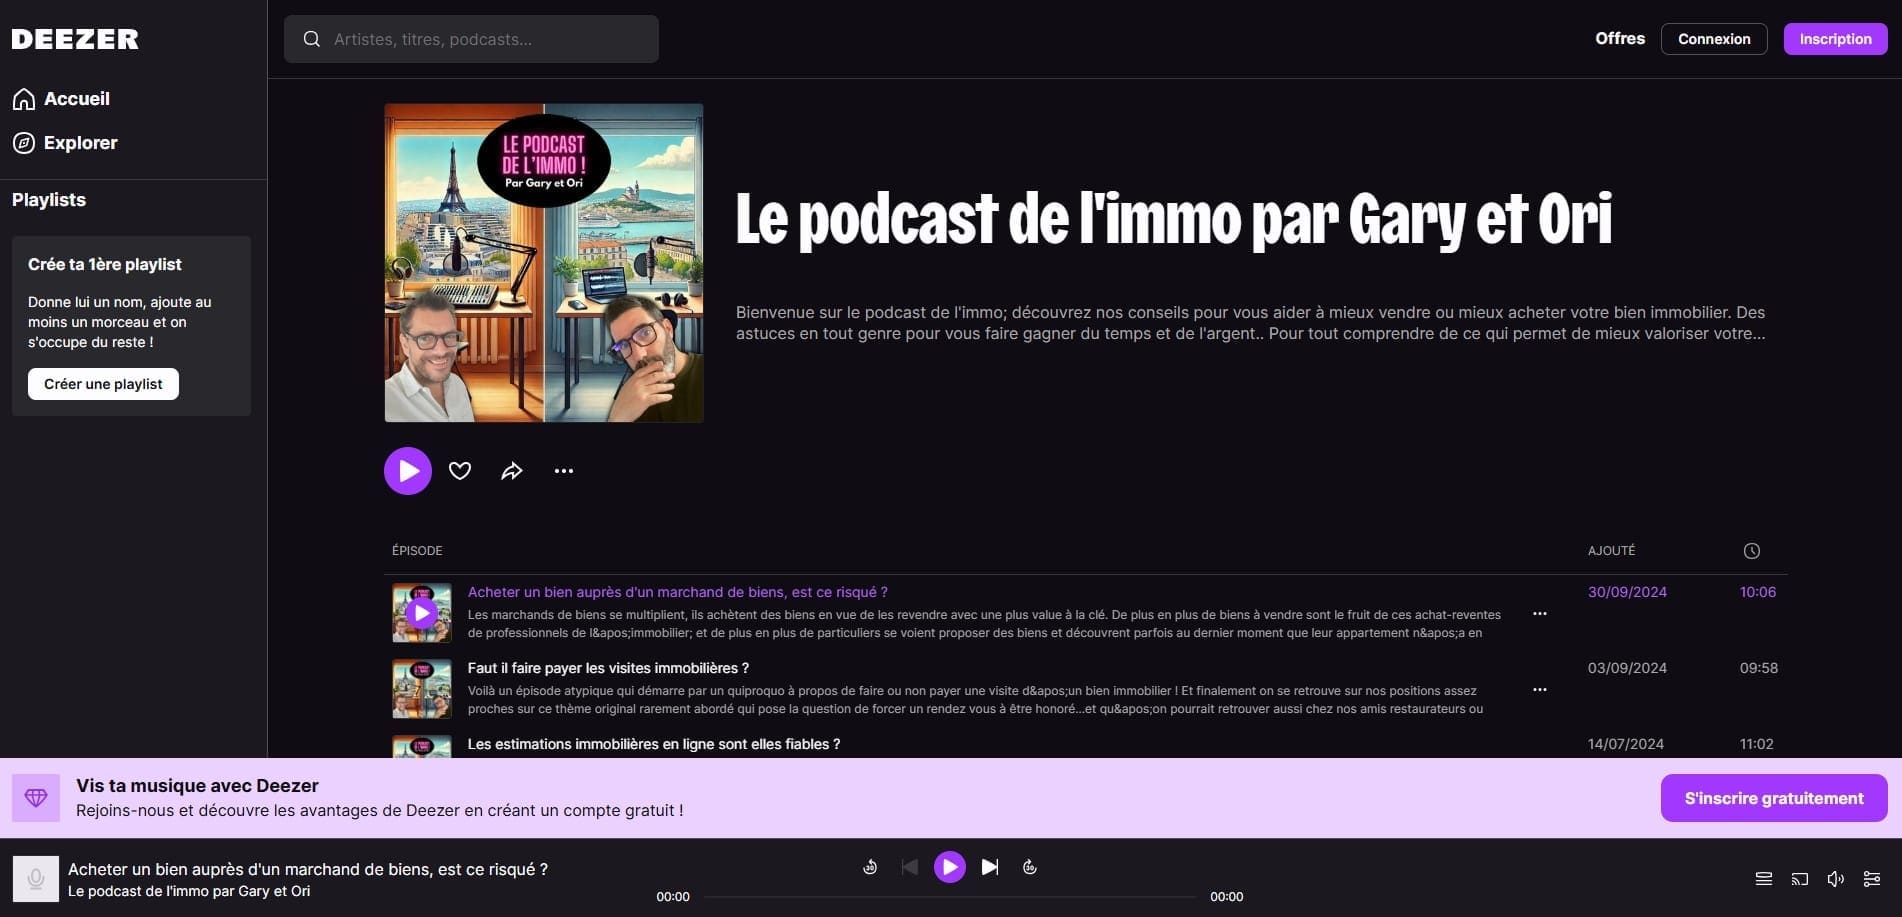Play the podcast with the large purple button
Screen dimensions: 1902x917
point(408,471)
